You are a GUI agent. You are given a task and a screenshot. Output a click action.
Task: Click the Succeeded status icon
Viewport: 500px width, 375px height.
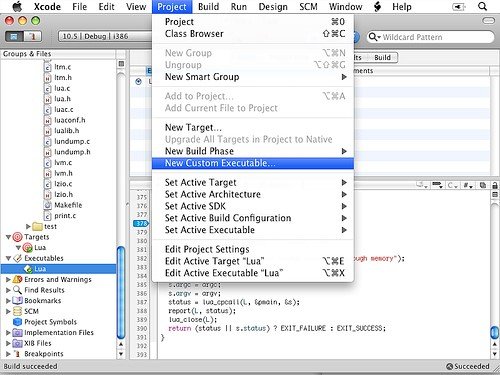(449, 366)
